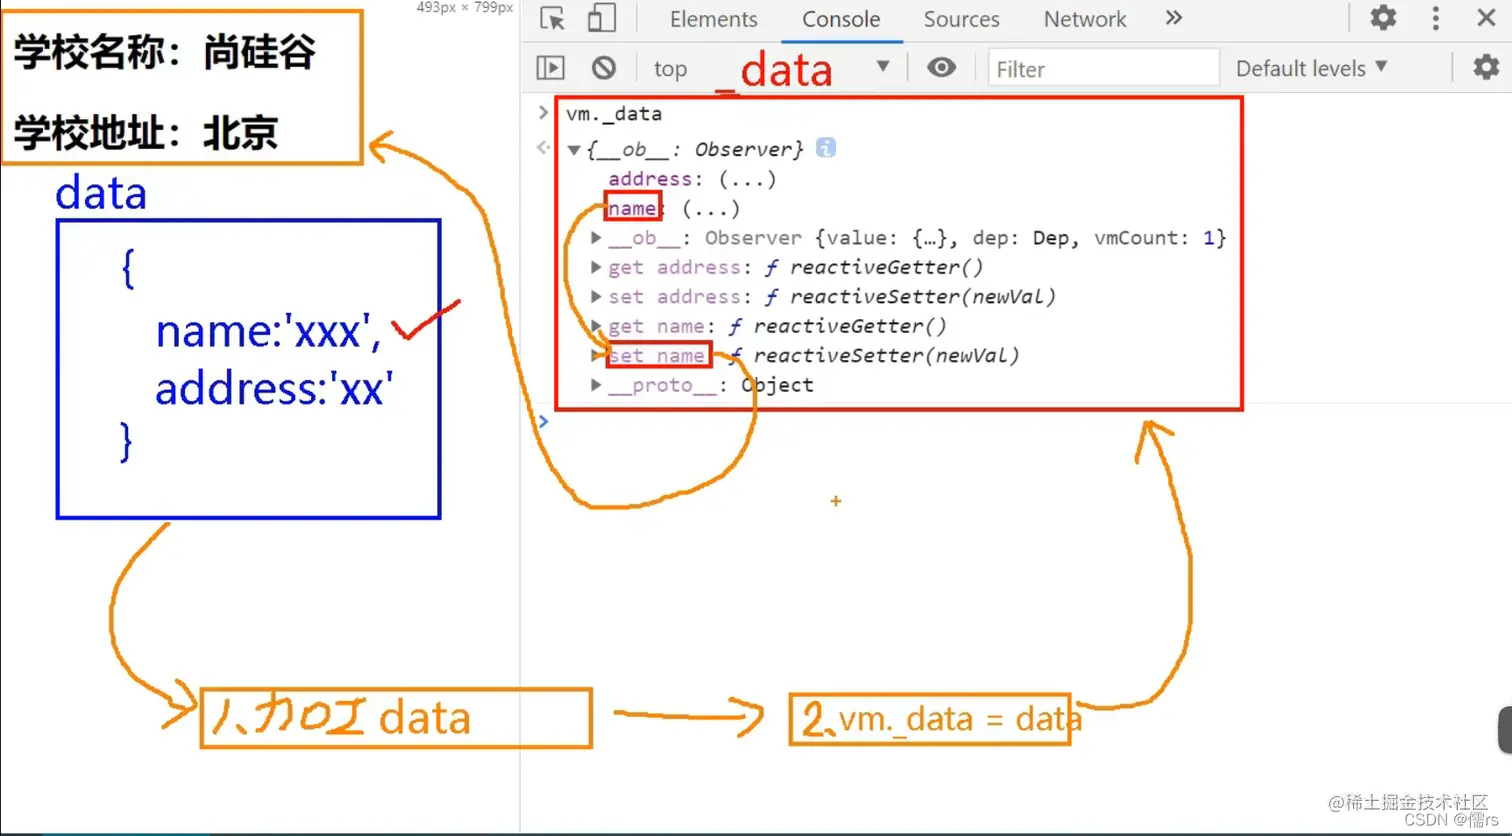Open the JavaScript context top dropdown

pyautogui.click(x=771, y=68)
